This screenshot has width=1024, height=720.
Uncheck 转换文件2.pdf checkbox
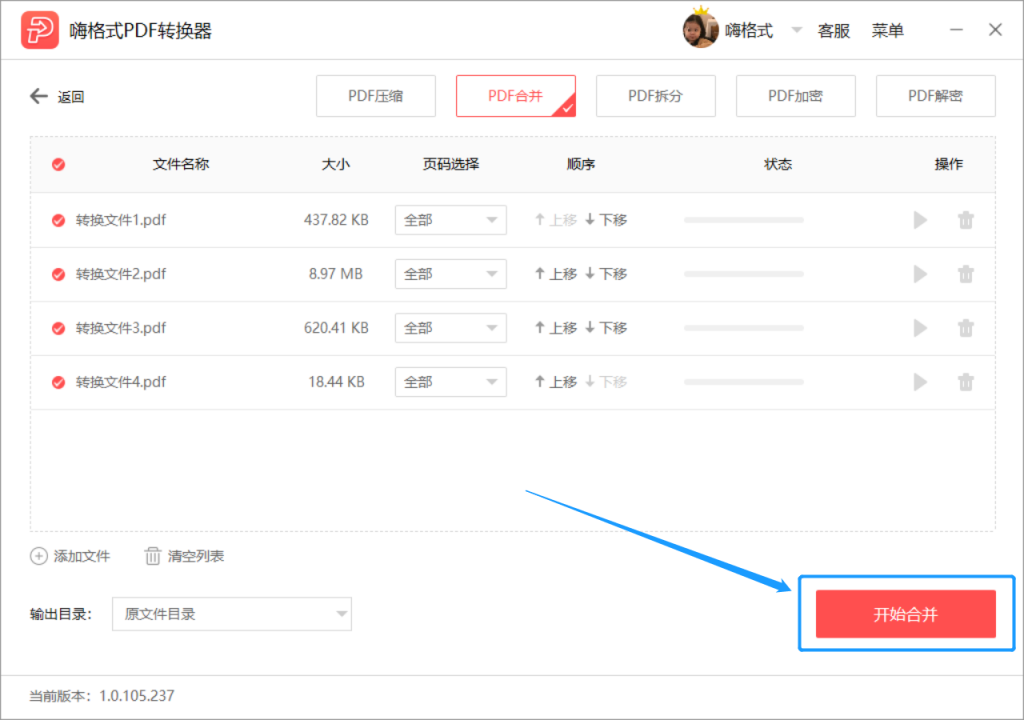(59, 274)
